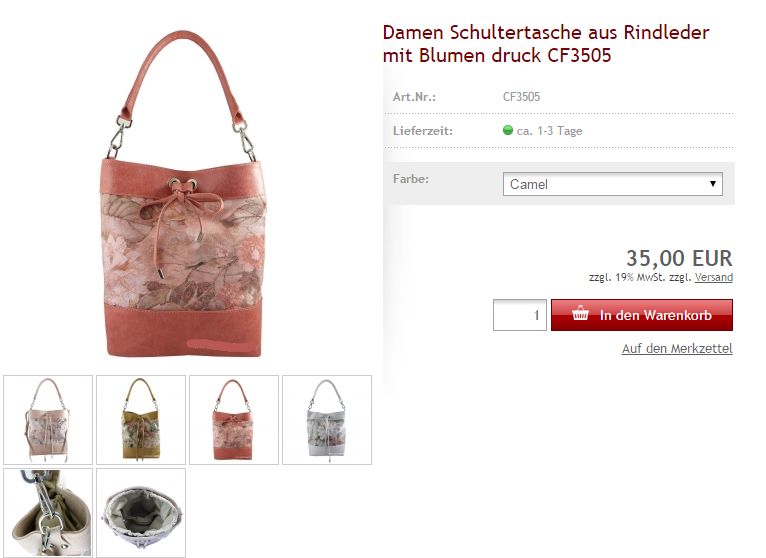Click Auf den Merkzettel link
Screen dimensions: 766x558
coord(677,348)
